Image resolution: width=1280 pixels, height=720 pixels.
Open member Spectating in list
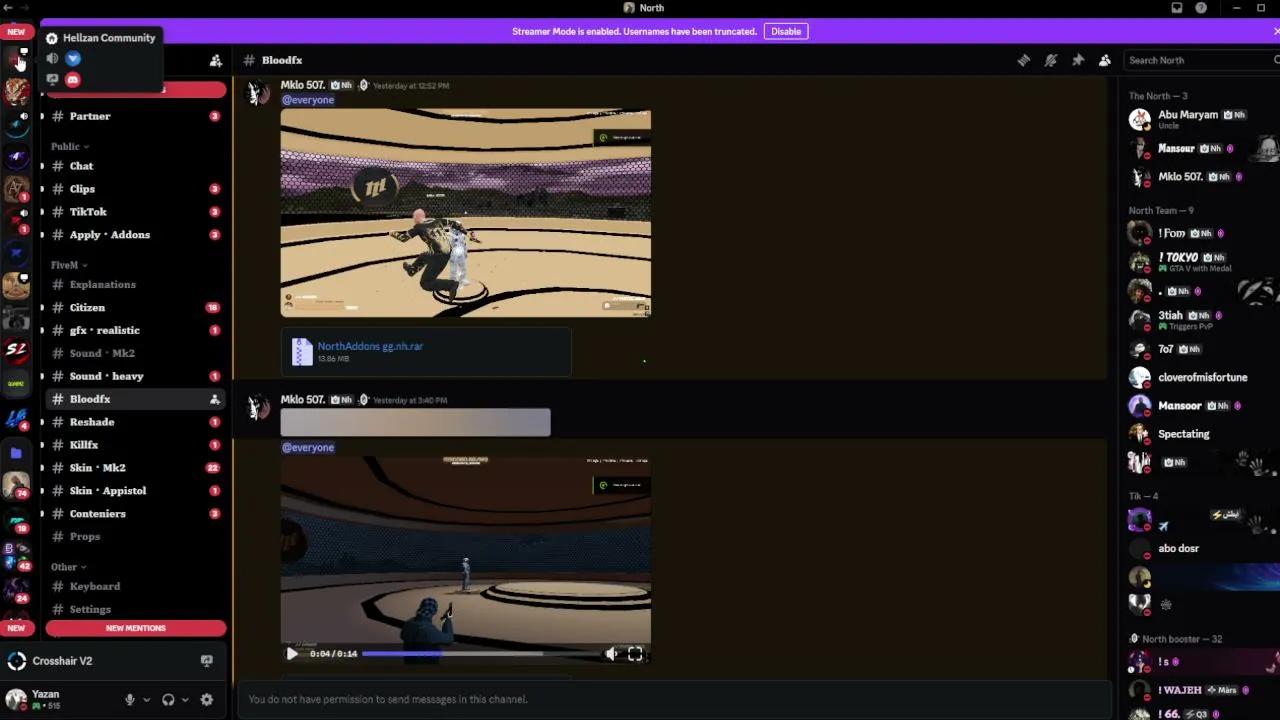[1199, 434]
